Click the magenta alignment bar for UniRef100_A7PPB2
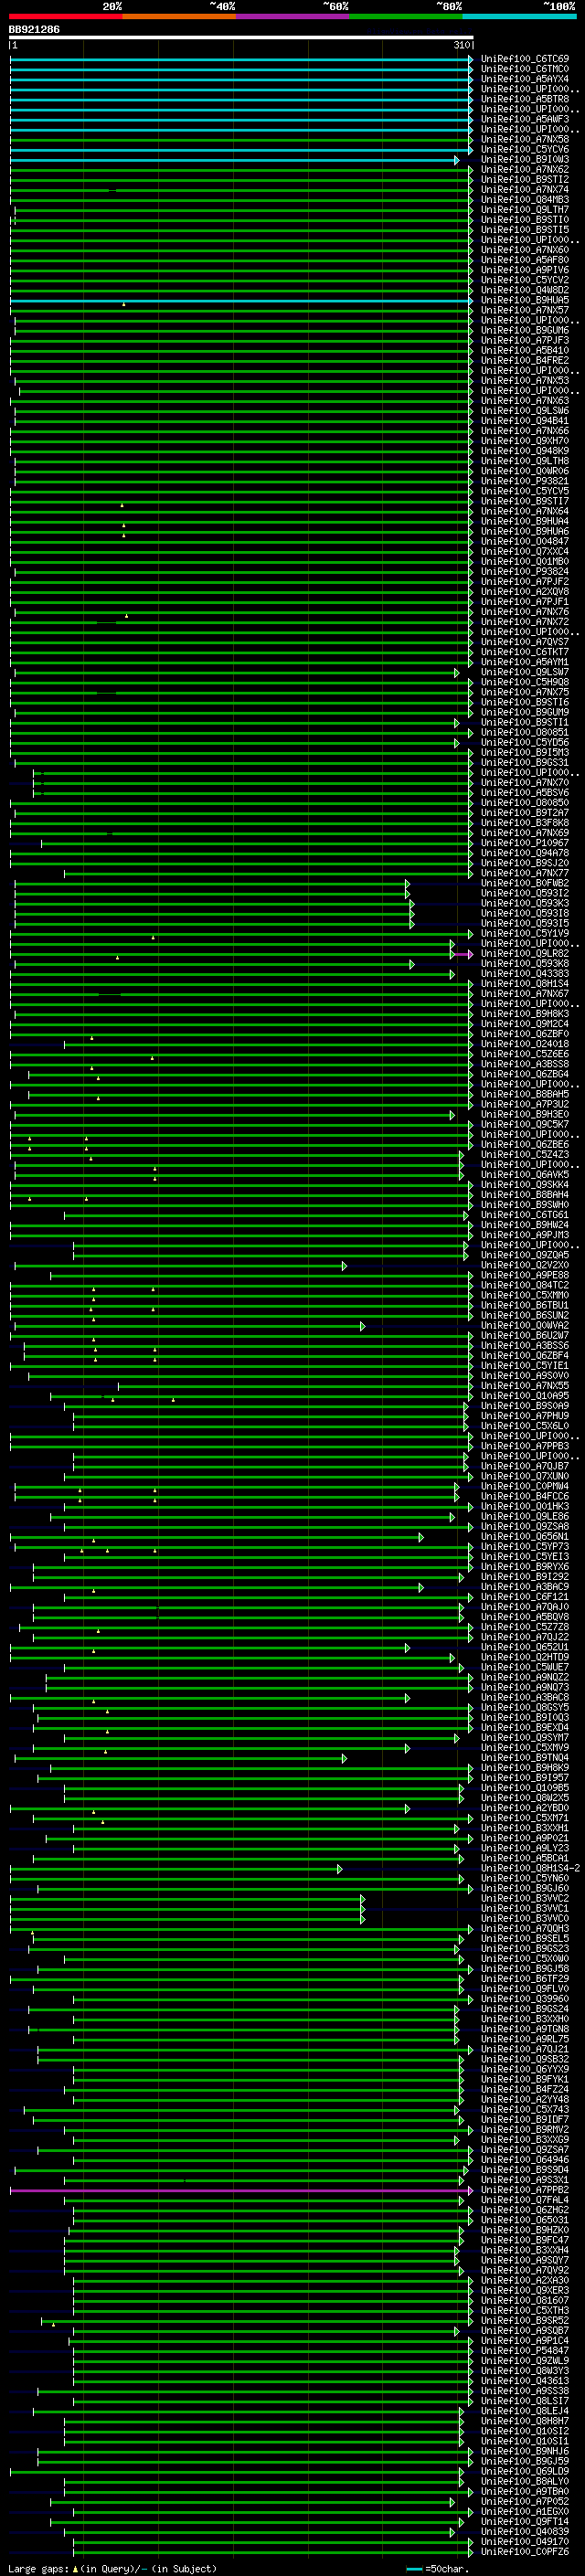The height and width of the screenshot is (2576, 585). pyautogui.click(x=241, y=2190)
